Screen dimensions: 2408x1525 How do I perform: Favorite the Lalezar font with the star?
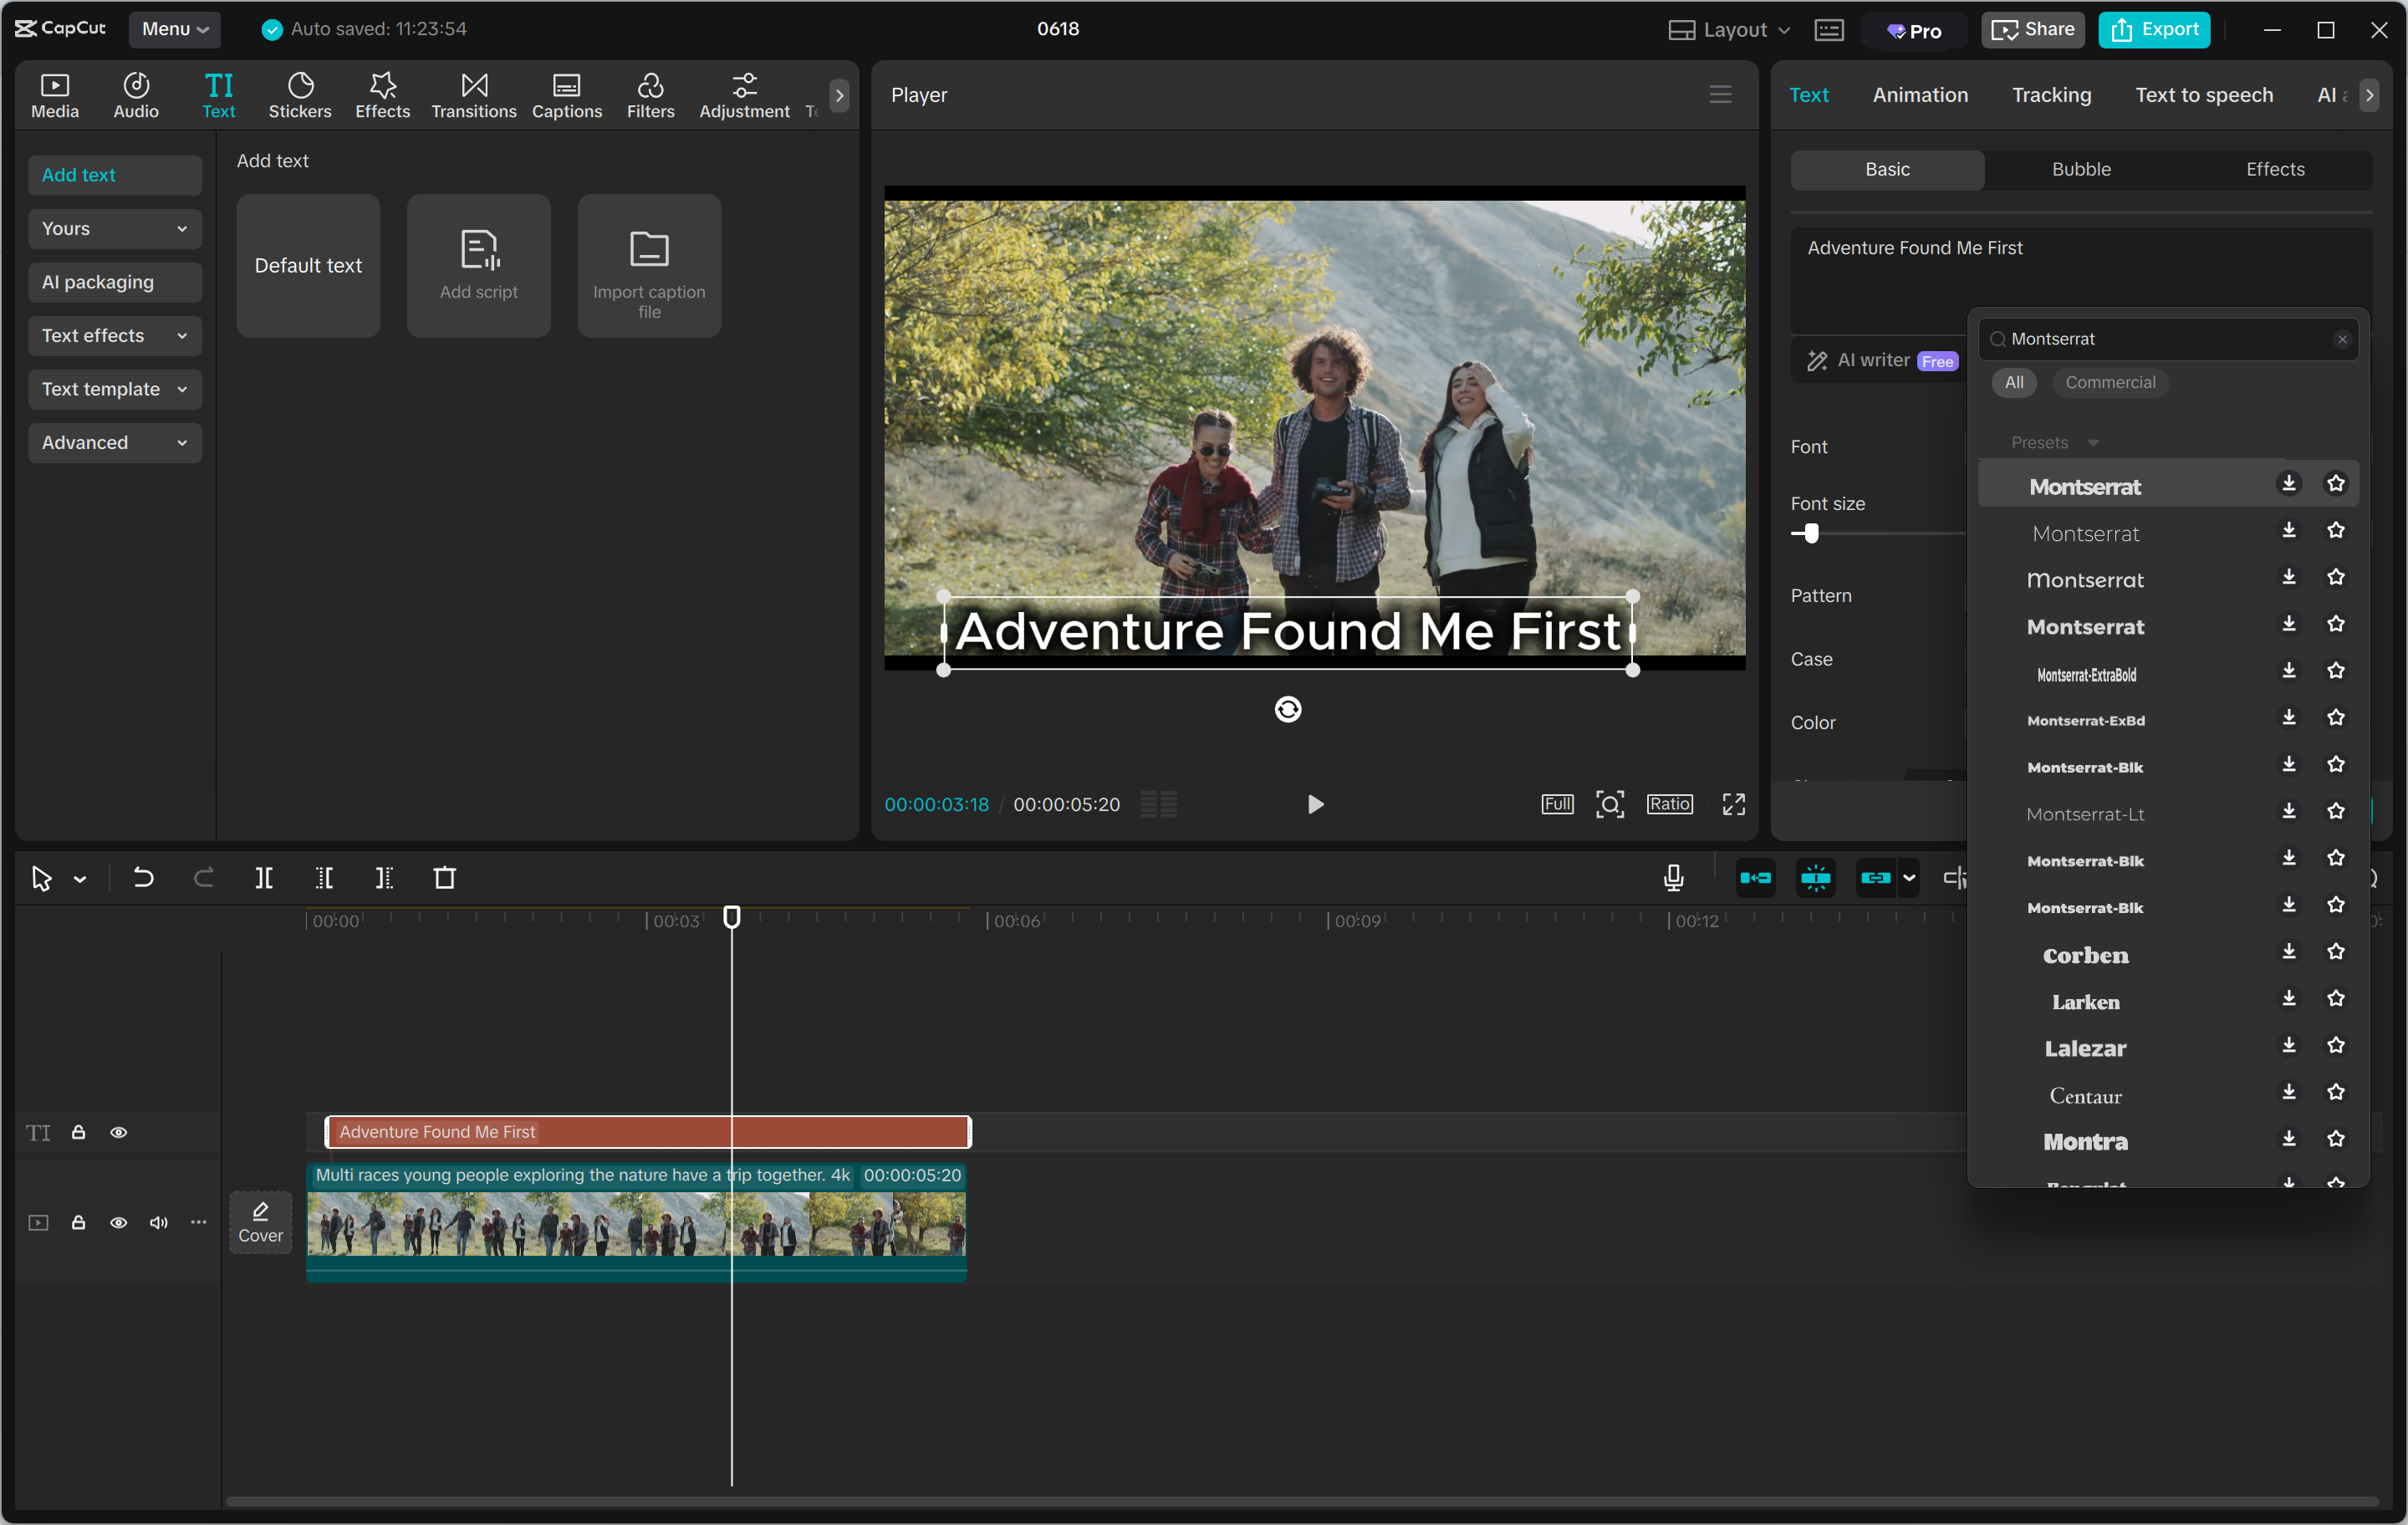tap(2335, 1046)
